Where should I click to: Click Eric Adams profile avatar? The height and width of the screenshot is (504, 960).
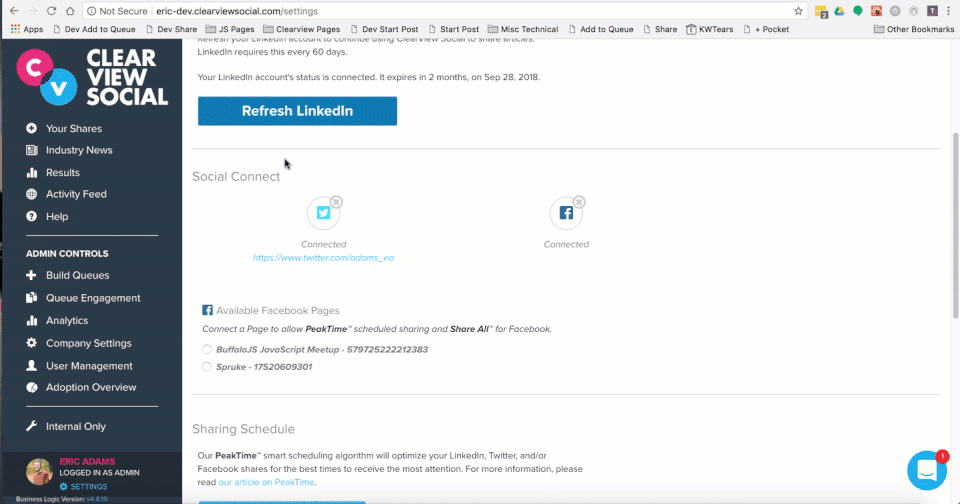pos(39,472)
